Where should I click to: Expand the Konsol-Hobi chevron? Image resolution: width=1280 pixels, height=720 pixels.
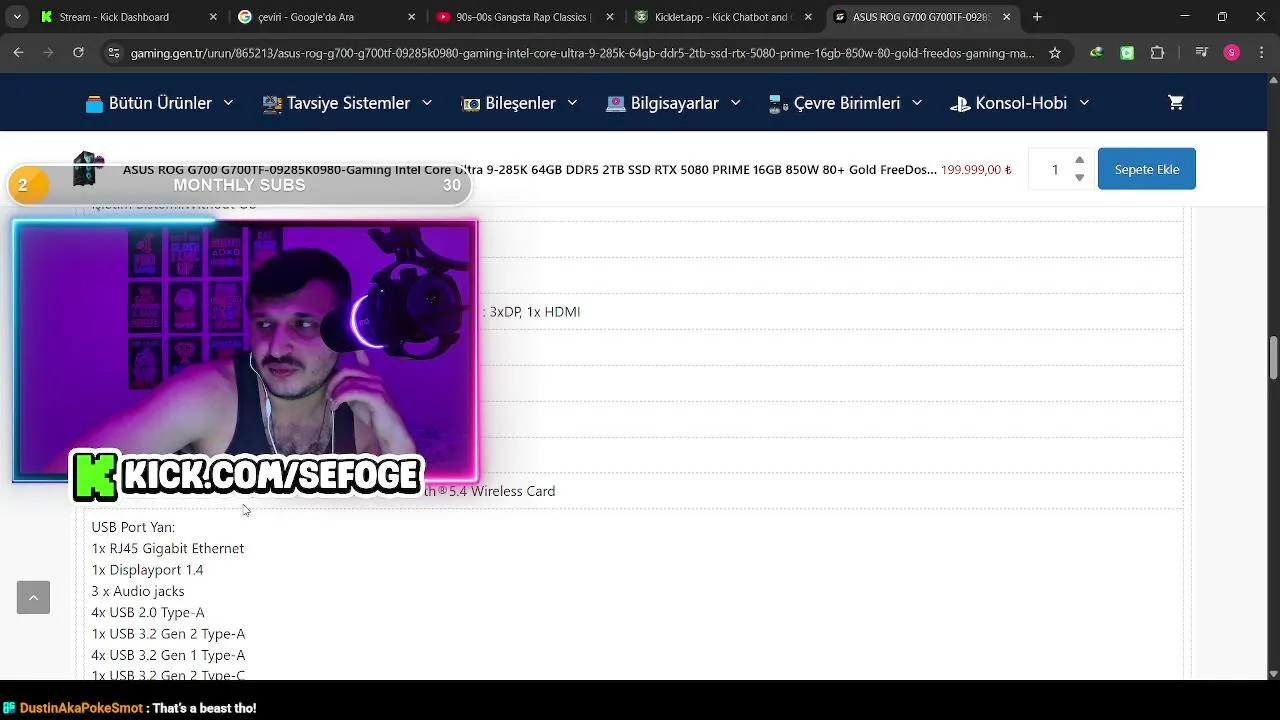coord(1084,103)
